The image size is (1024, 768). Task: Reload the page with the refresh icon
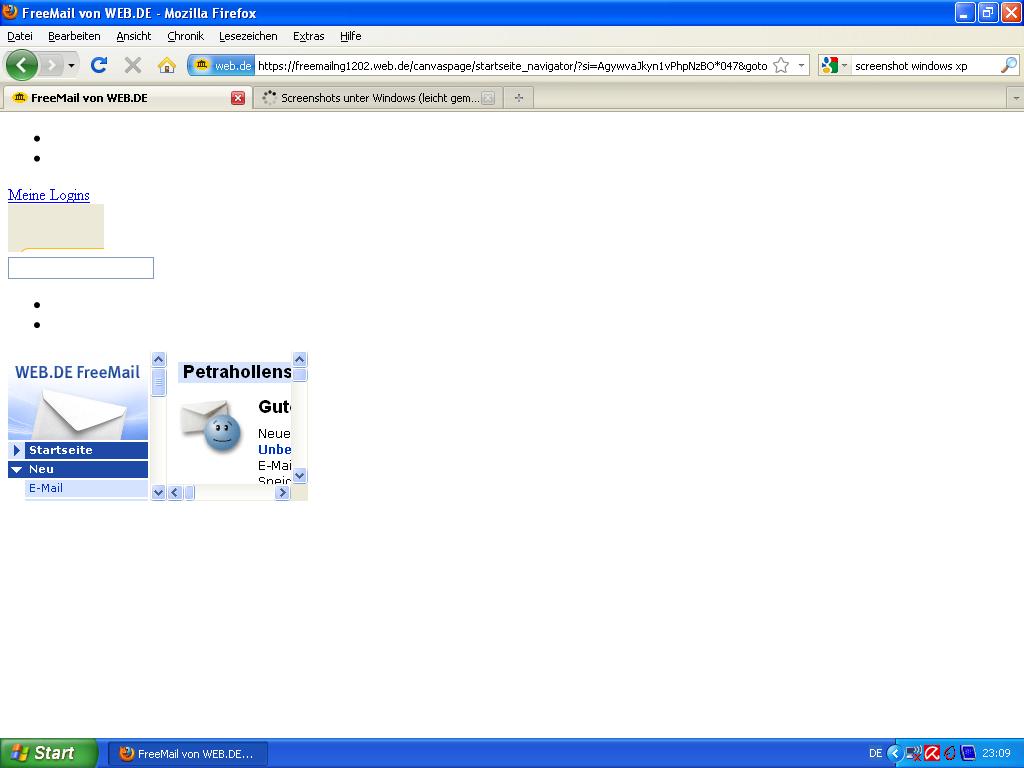(x=99, y=65)
